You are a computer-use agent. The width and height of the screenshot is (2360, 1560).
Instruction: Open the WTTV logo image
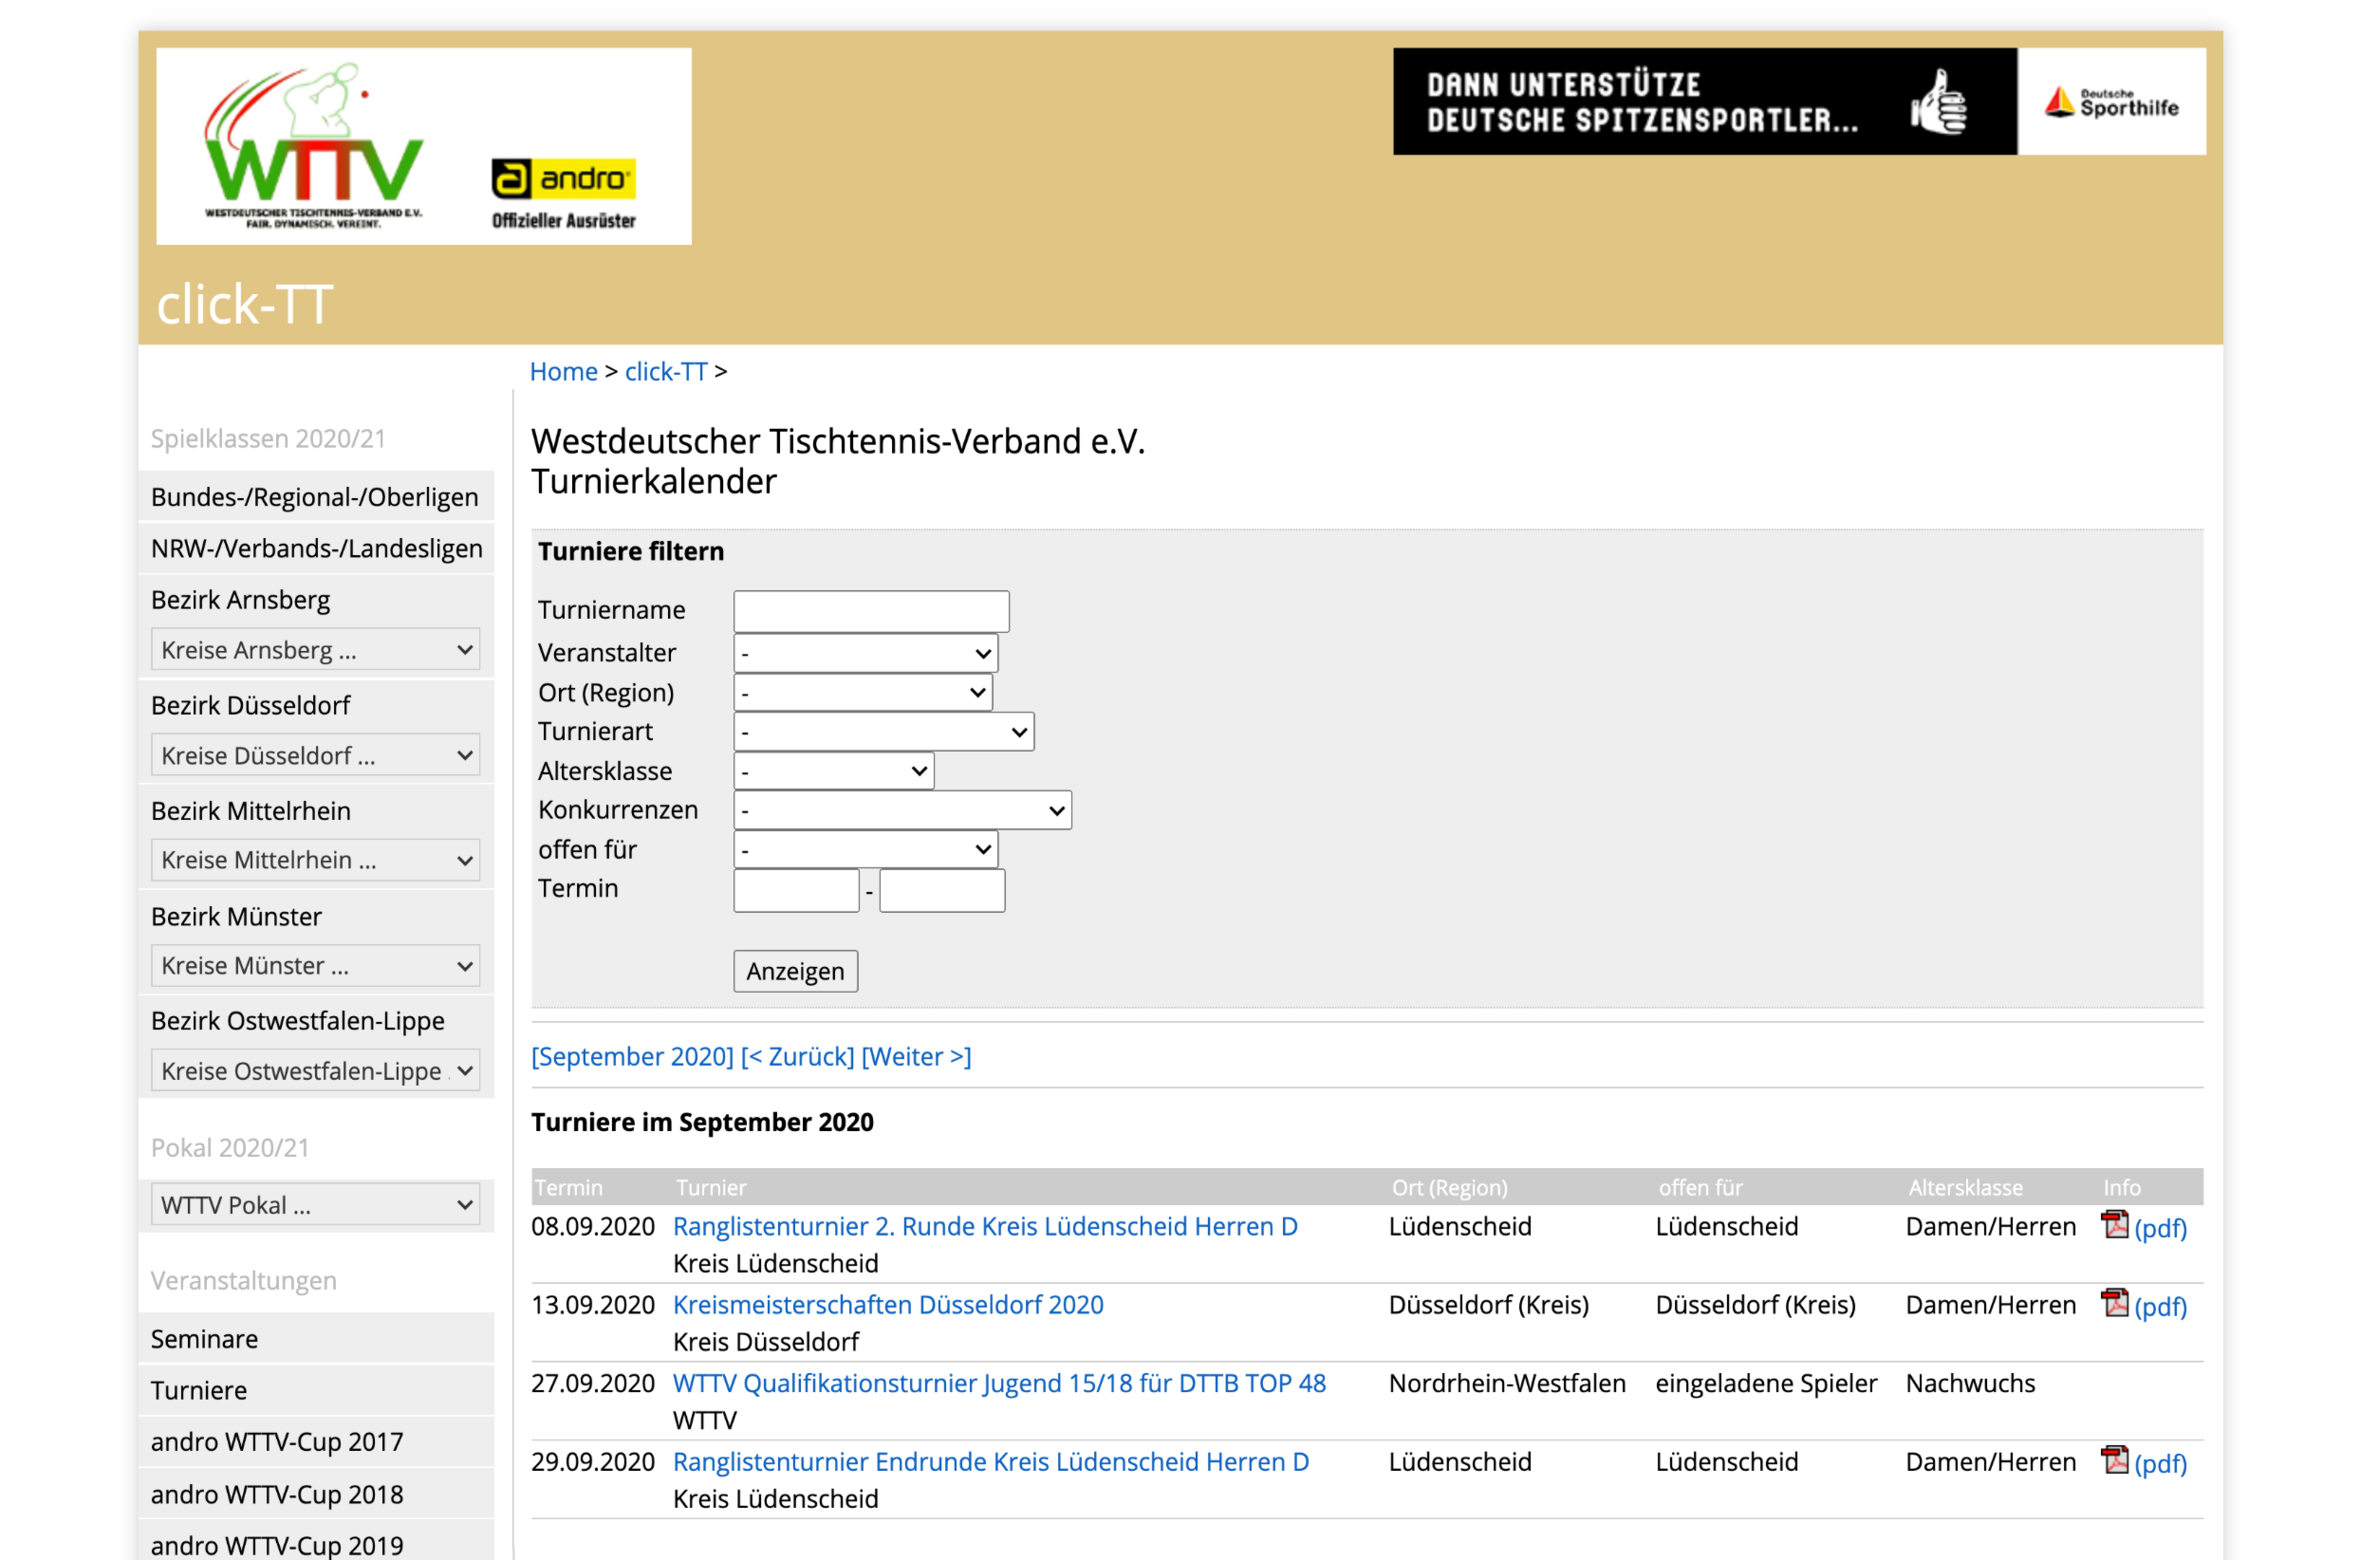point(313,146)
